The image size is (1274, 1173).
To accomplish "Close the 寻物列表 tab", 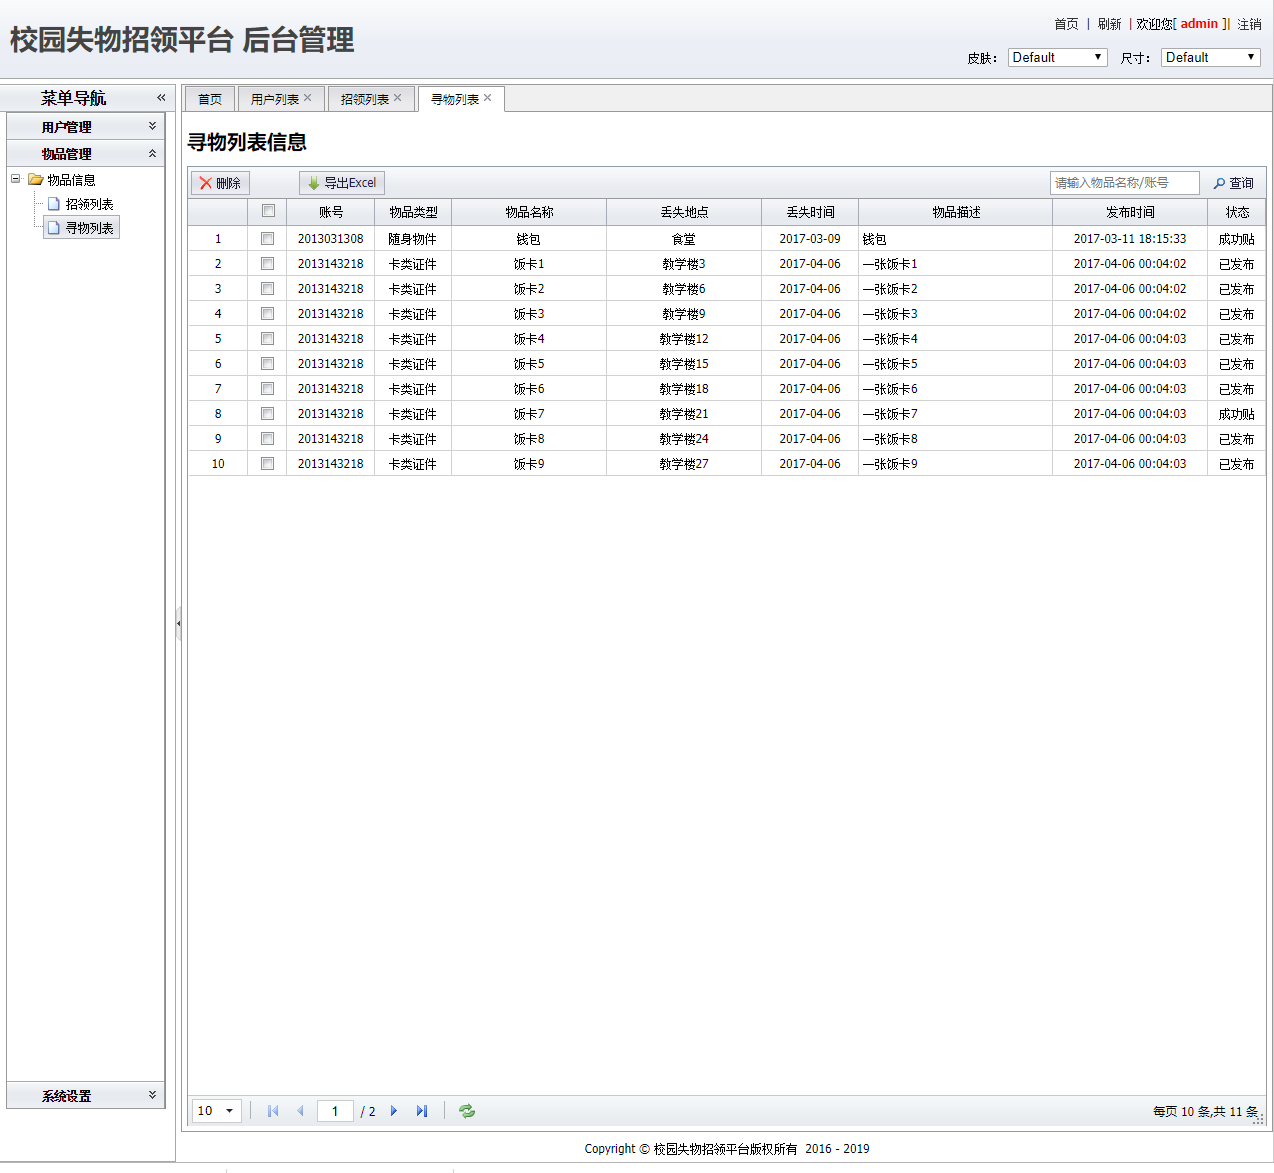I will coord(488,98).
